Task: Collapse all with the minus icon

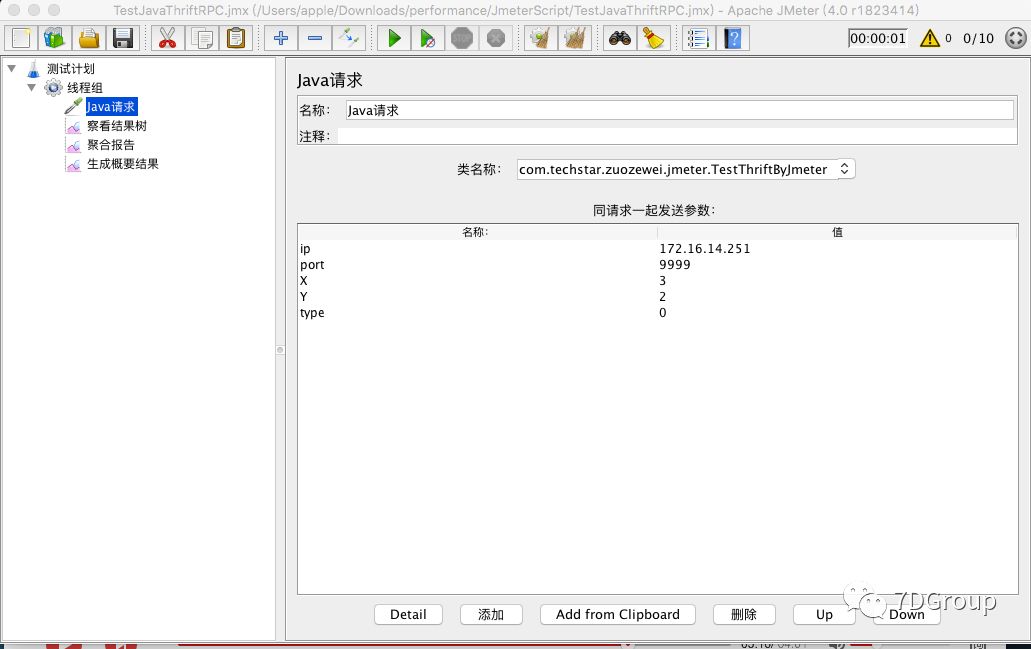Action: tap(315, 38)
